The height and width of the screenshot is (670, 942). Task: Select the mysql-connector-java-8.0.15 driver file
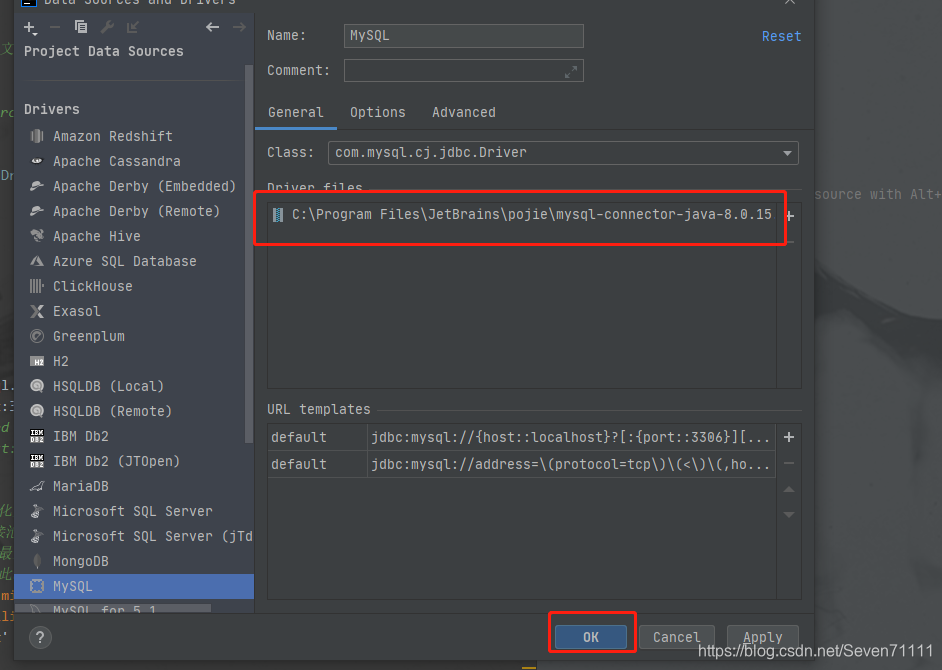[x=521, y=215]
